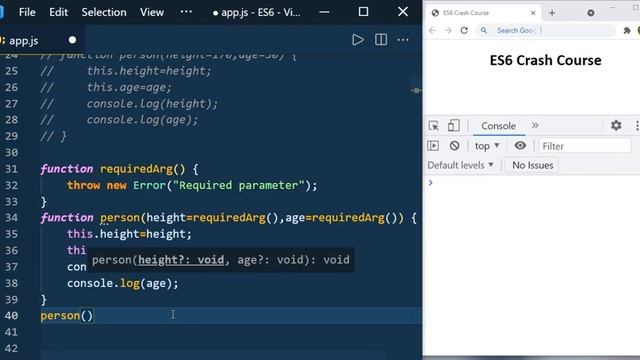Select the ES6 Crash Course browser tab
The image size is (640, 360).
click(x=484, y=13)
